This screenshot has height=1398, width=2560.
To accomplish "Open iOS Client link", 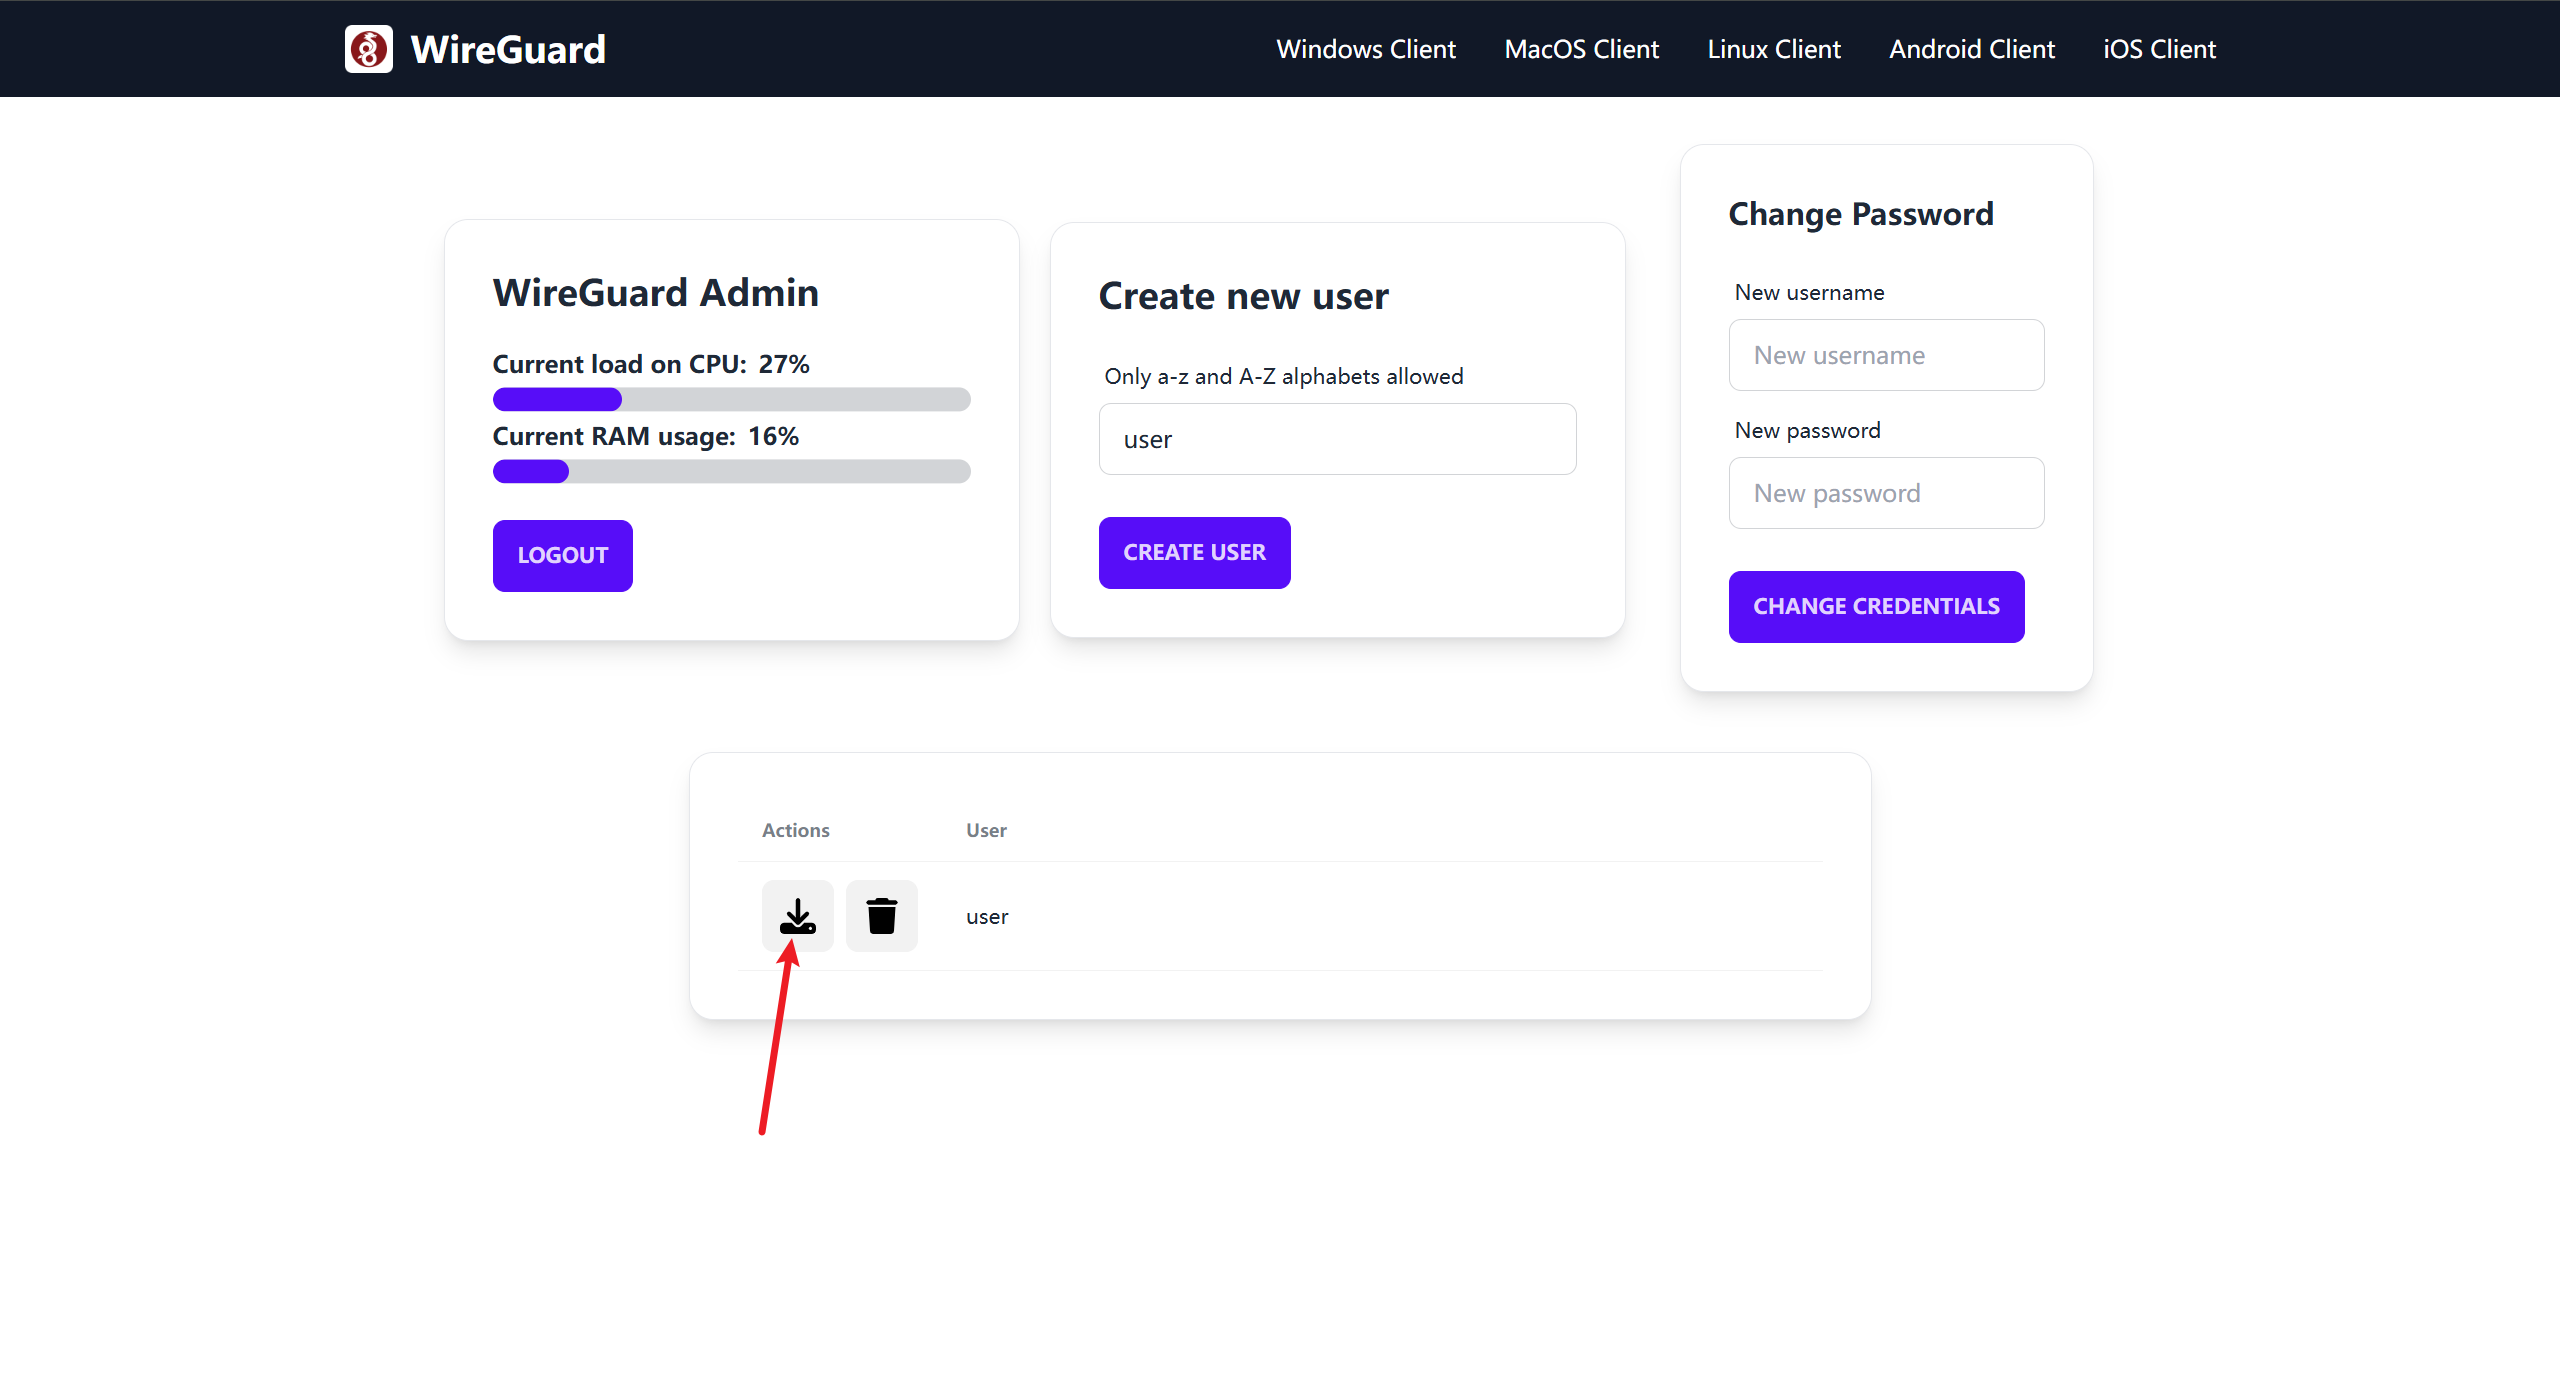I will [2159, 49].
